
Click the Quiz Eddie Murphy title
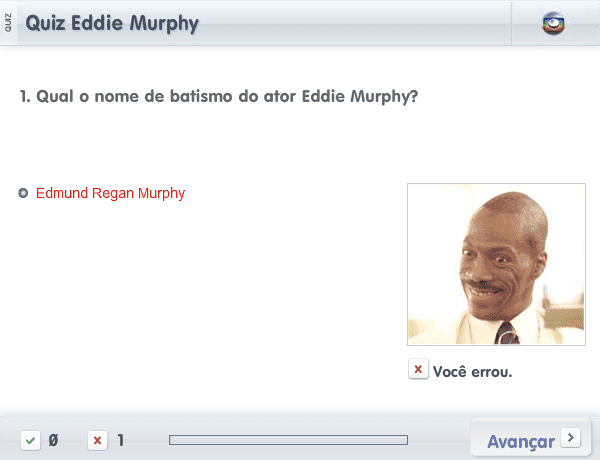(x=112, y=23)
